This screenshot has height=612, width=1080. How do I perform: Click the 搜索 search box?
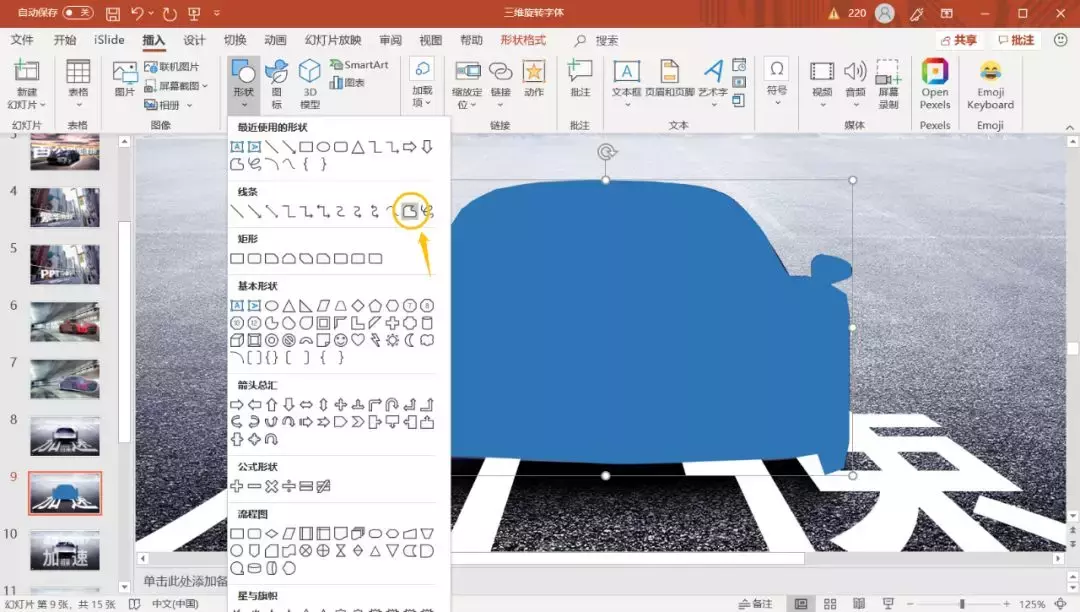click(597, 41)
